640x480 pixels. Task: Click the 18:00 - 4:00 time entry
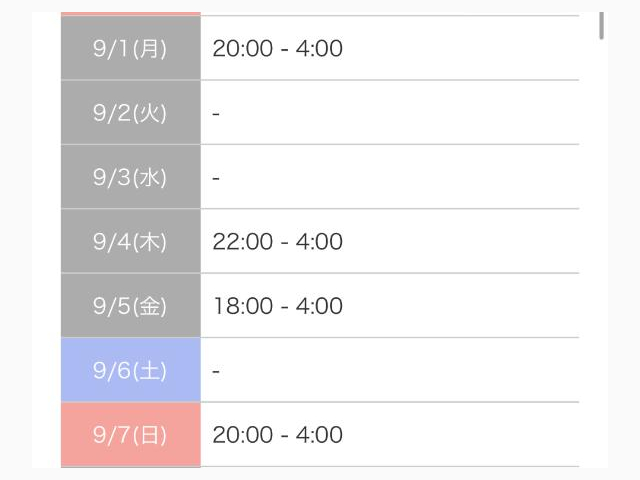[x=278, y=306]
